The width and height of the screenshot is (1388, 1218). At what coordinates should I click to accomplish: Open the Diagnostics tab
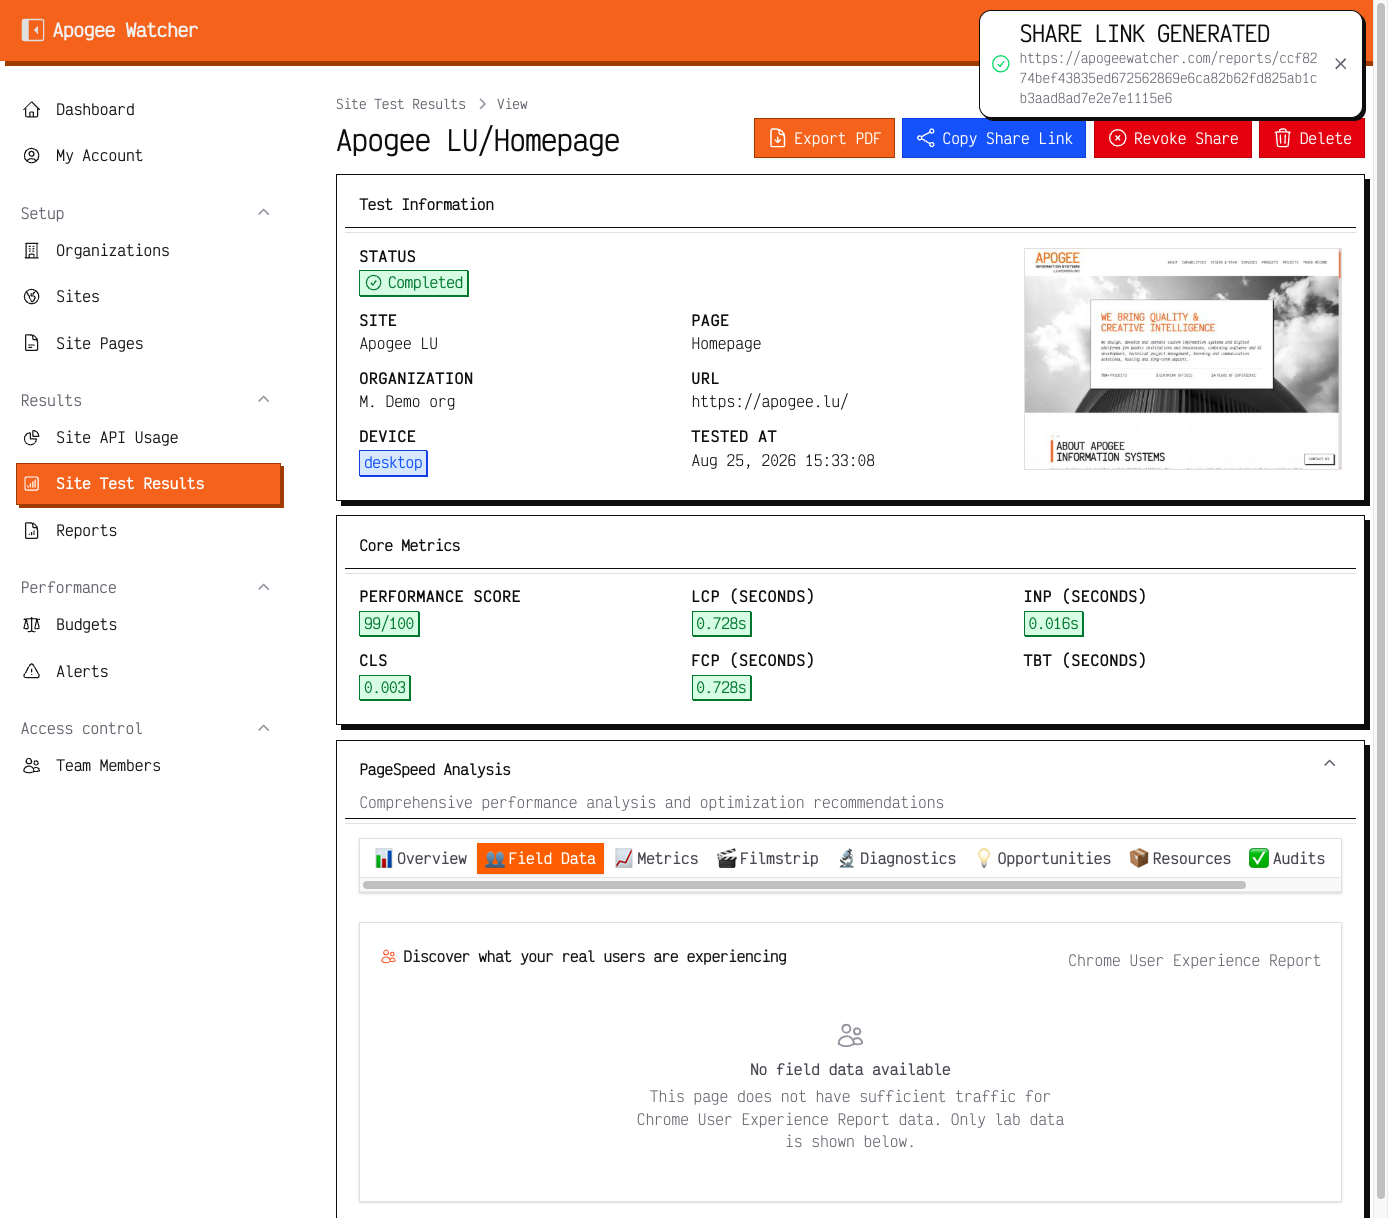tap(897, 859)
